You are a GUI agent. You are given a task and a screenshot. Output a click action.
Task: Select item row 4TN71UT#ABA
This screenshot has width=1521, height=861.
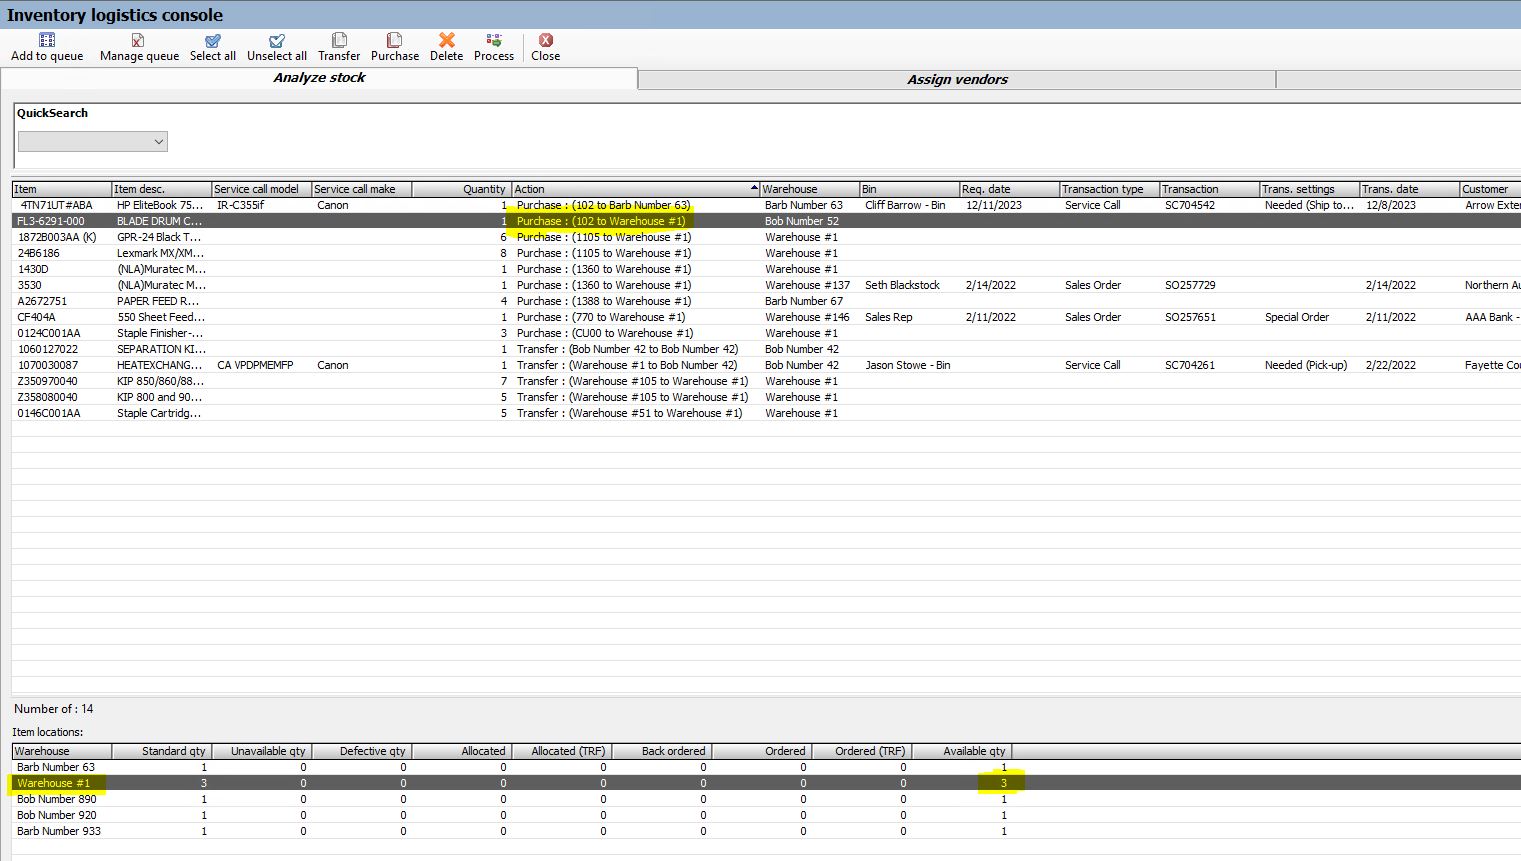(766, 205)
